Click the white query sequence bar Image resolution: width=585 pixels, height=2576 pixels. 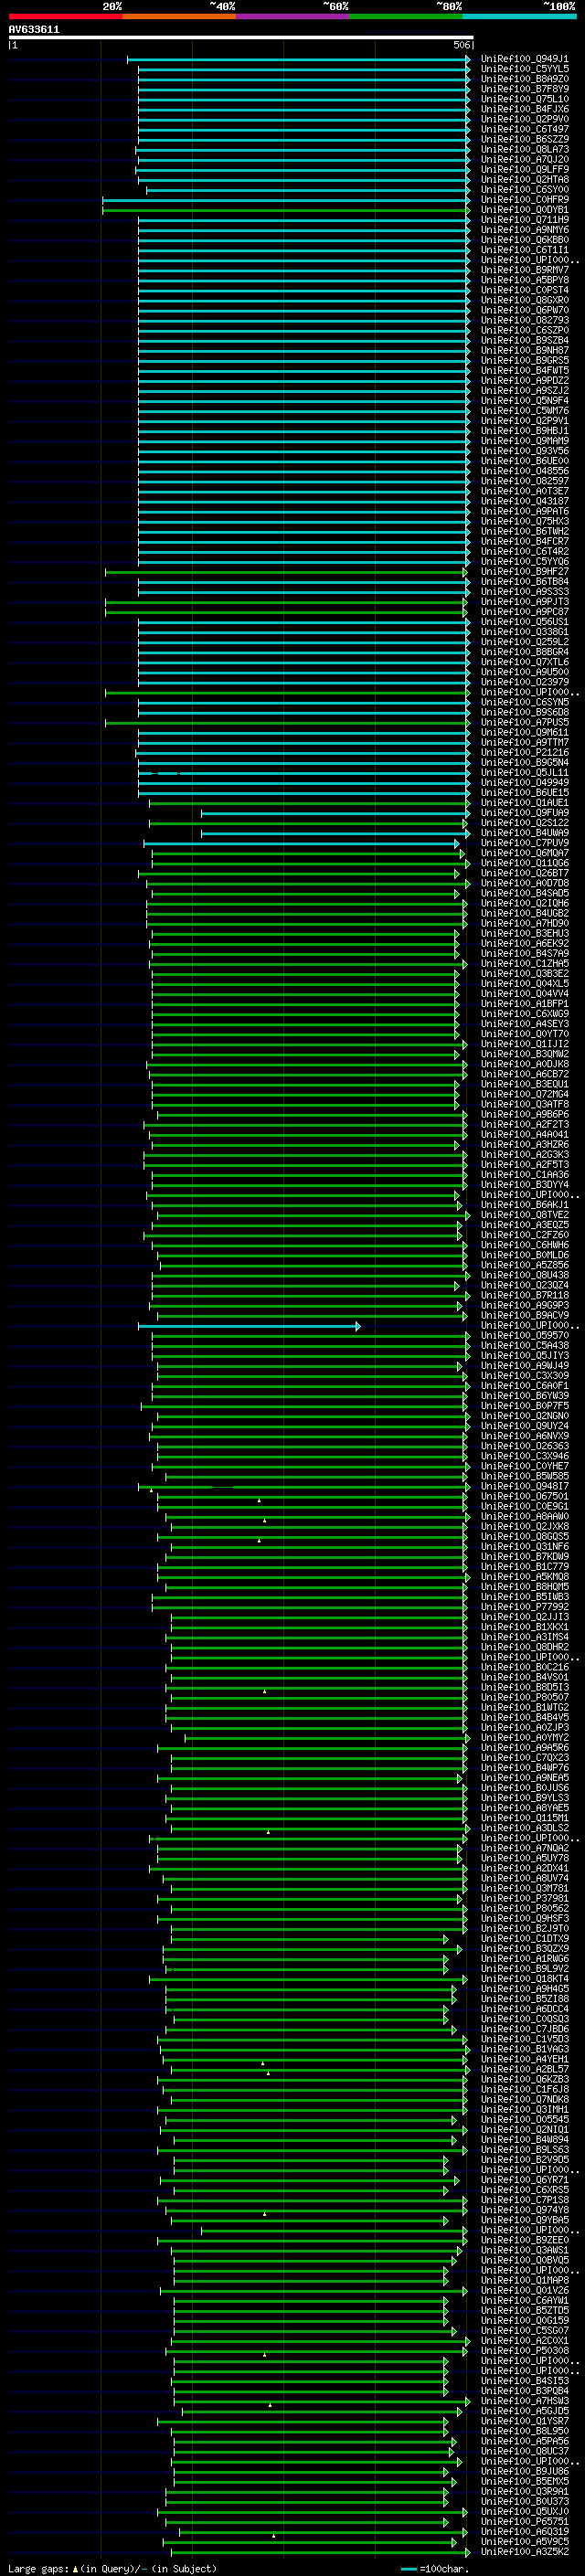coord(240,37)
